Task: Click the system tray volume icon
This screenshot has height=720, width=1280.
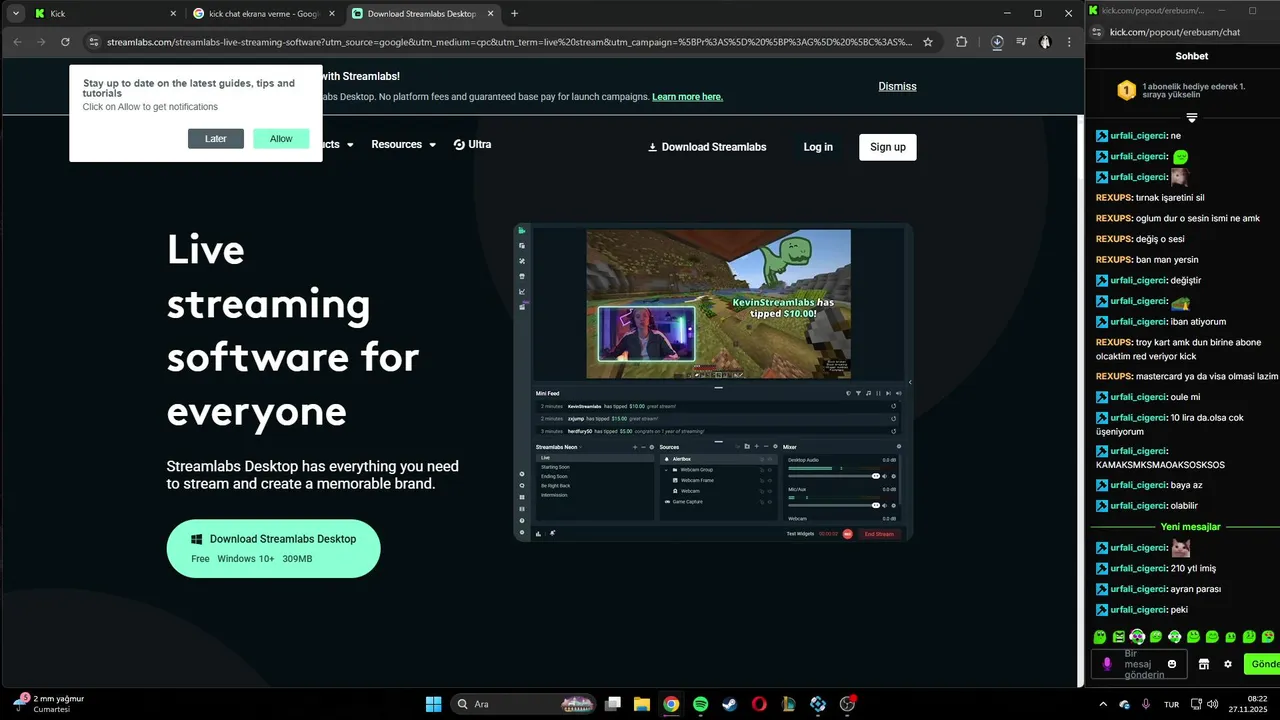Action: pyautogui.click(x=1213, y=705)
